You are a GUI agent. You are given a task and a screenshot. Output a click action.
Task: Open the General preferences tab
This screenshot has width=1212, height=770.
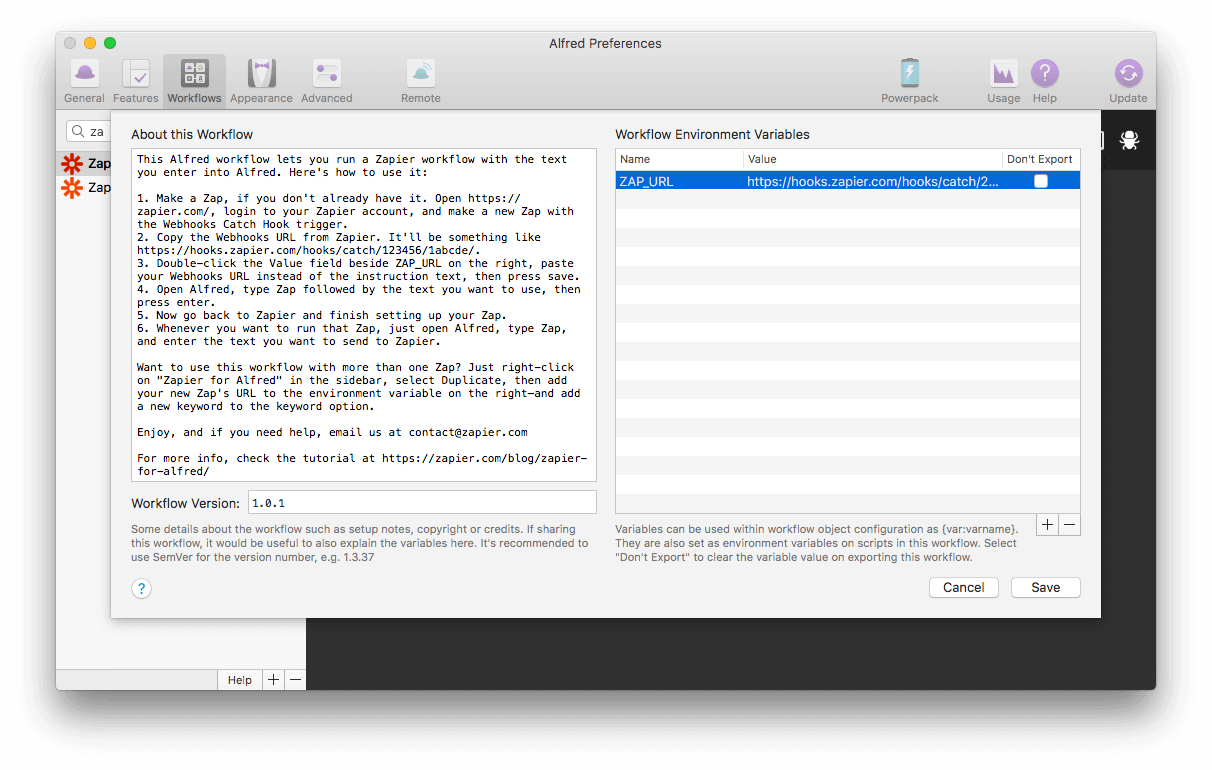(x=84, y=80)
